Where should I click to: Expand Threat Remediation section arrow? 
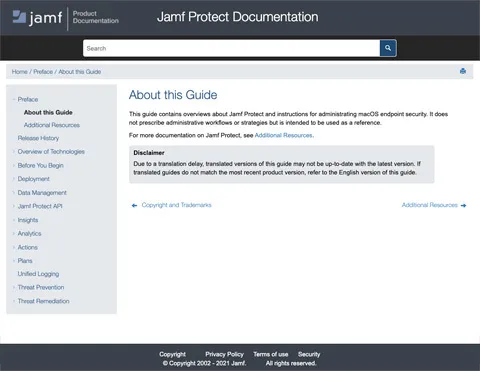click(14, 301)
